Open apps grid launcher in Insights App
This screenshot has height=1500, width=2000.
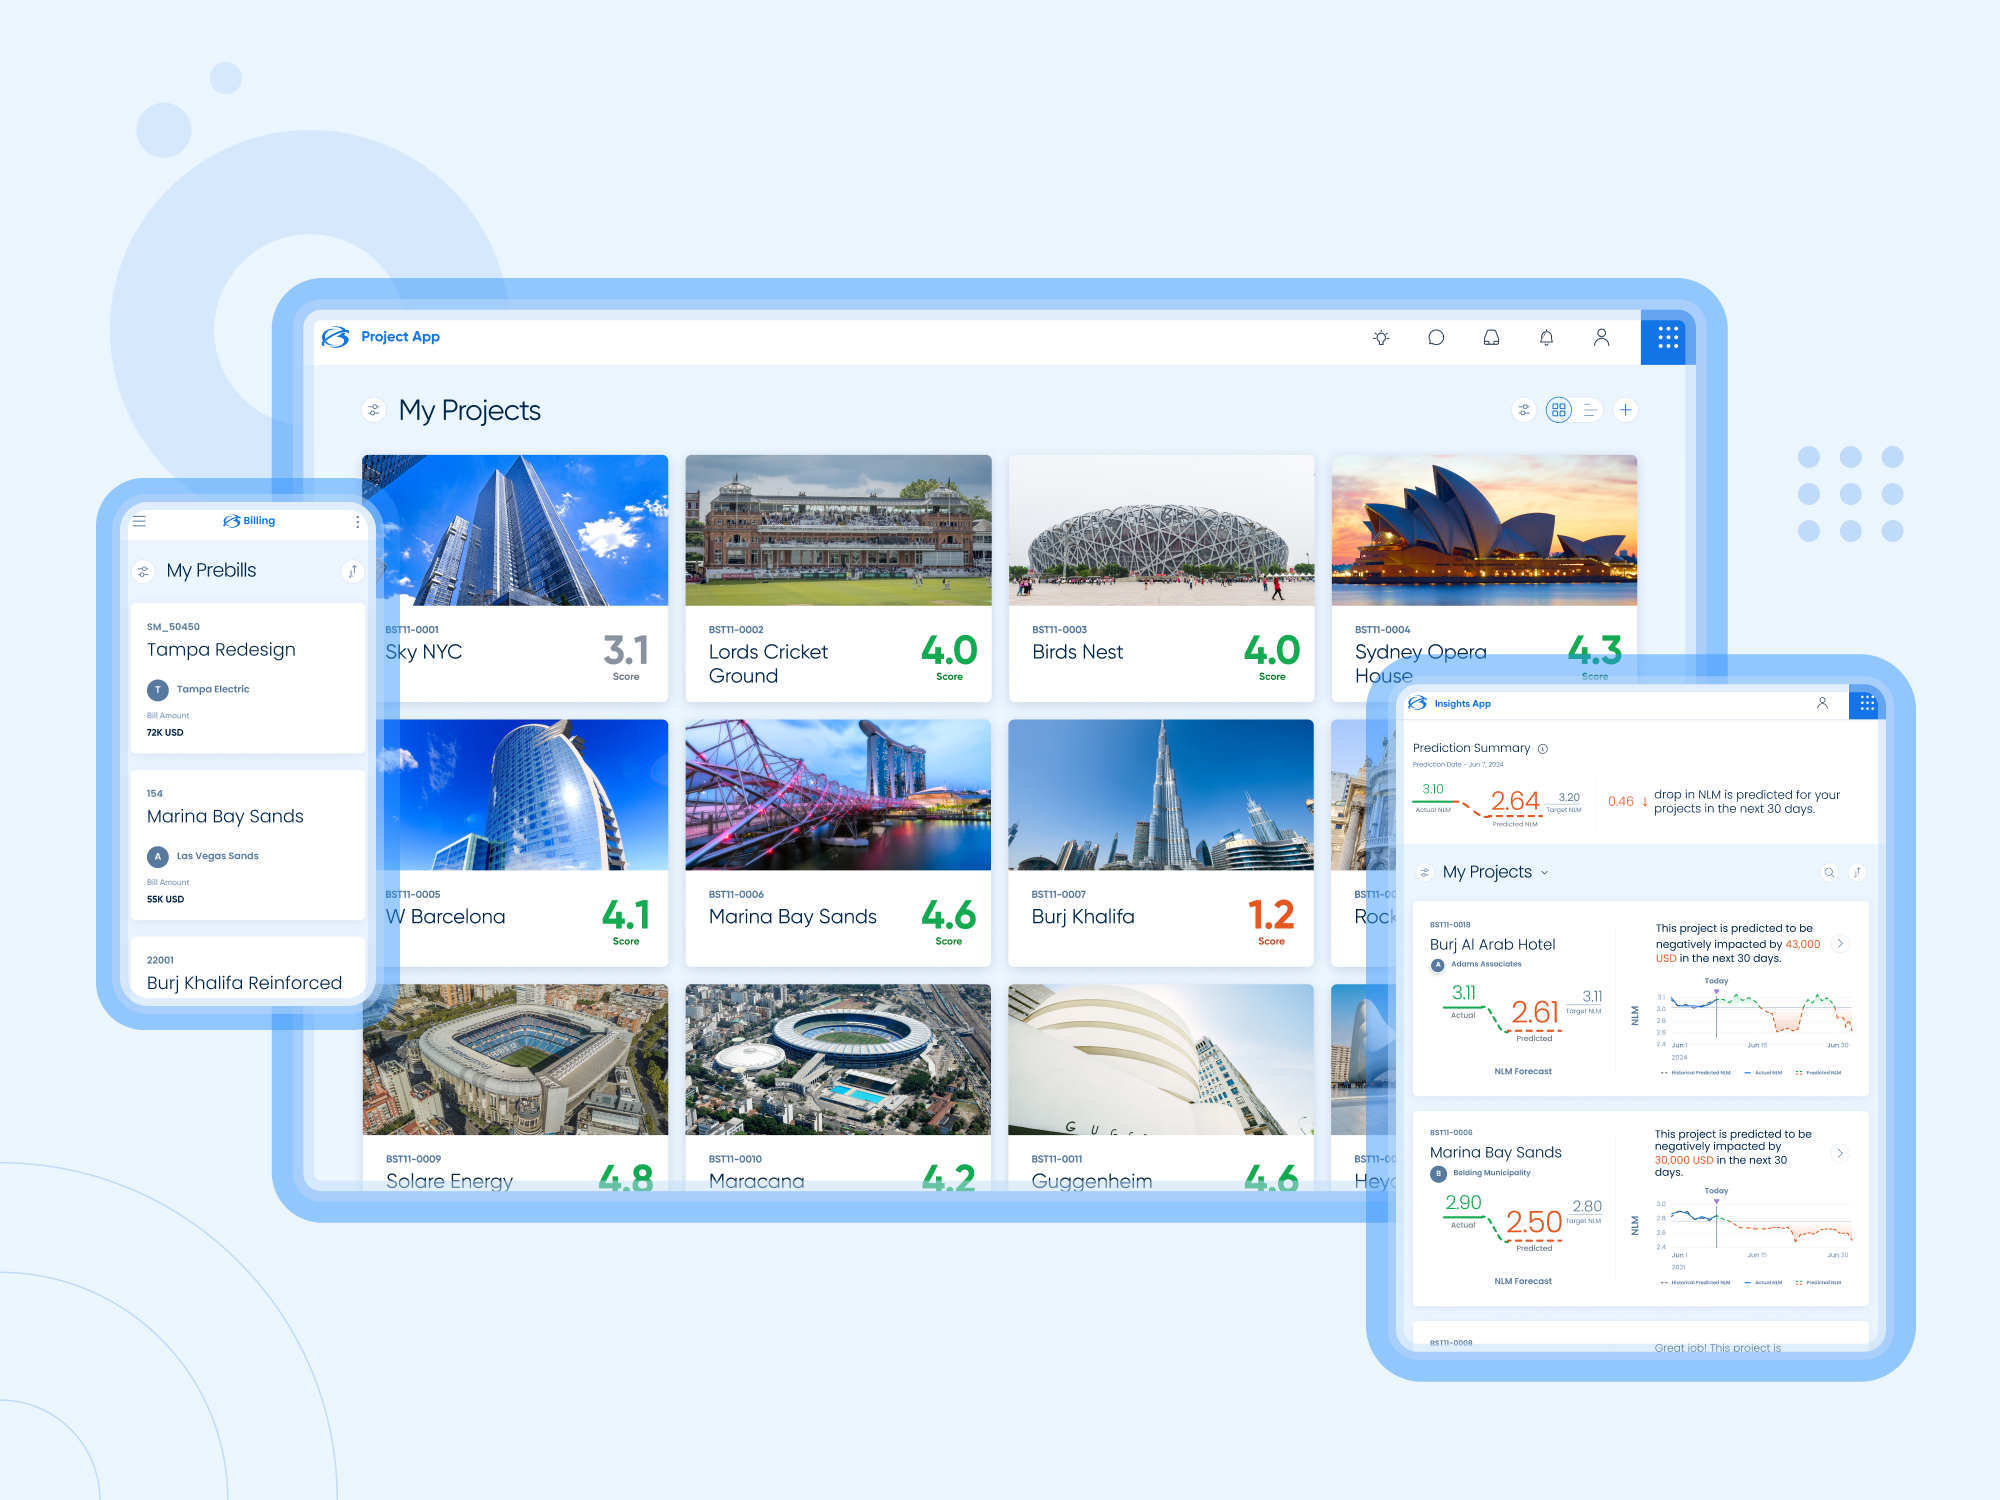tap(1866, 703)
